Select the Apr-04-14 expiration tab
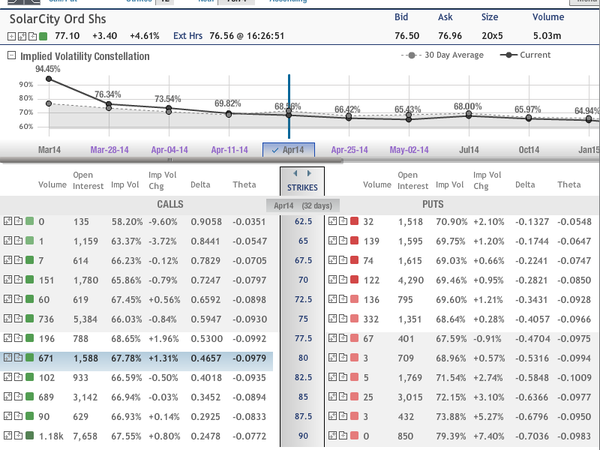 pyautogui.click(x=170, y=150)
